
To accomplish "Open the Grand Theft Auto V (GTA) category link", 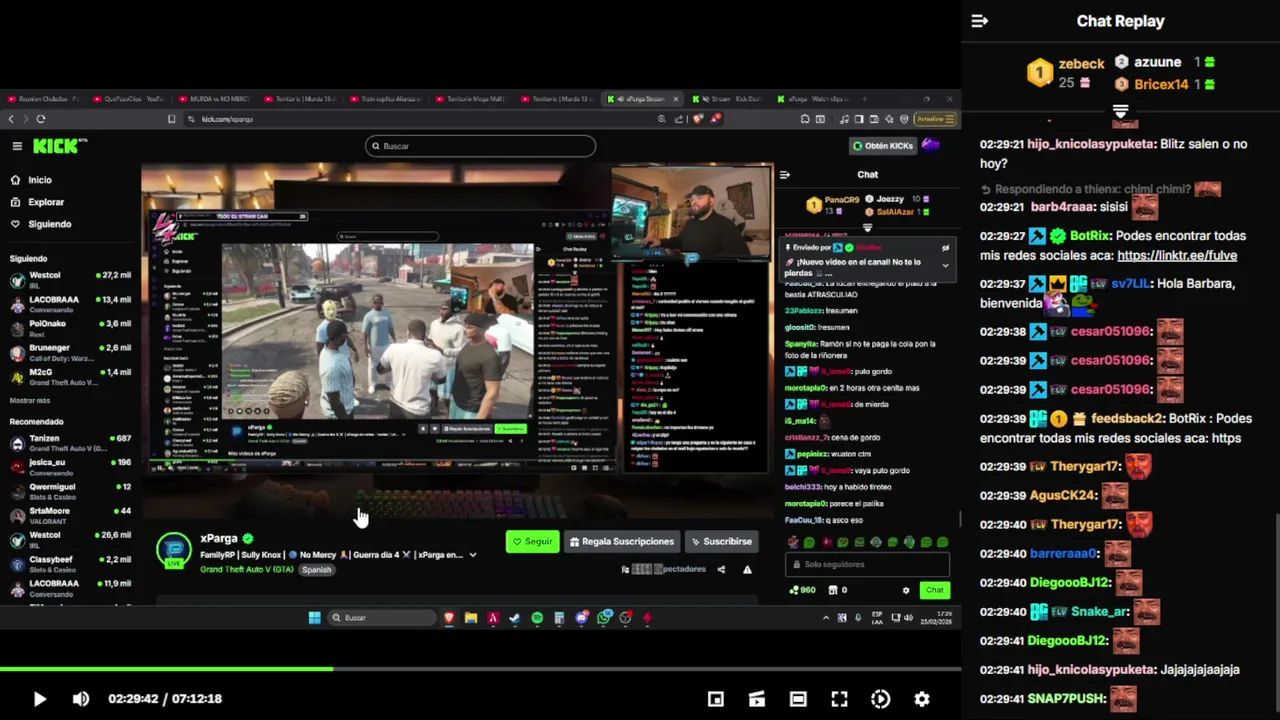I will point(247,569).
